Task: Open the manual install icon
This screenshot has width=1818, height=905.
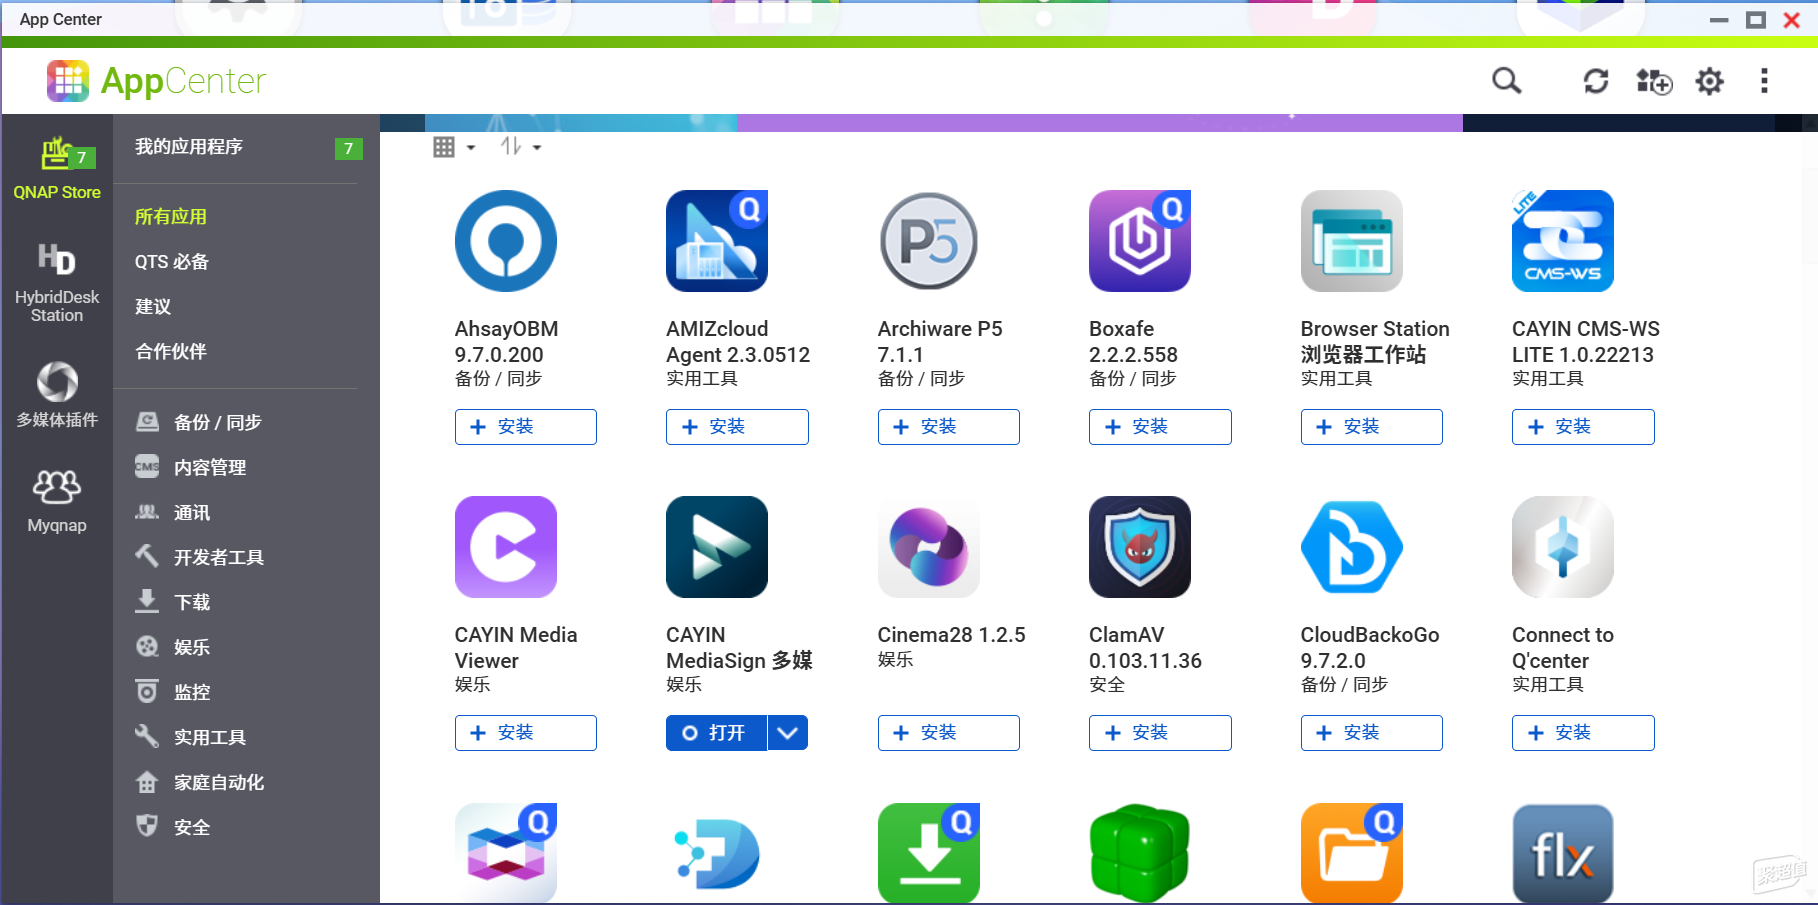Action: (x=1654, y=81)
